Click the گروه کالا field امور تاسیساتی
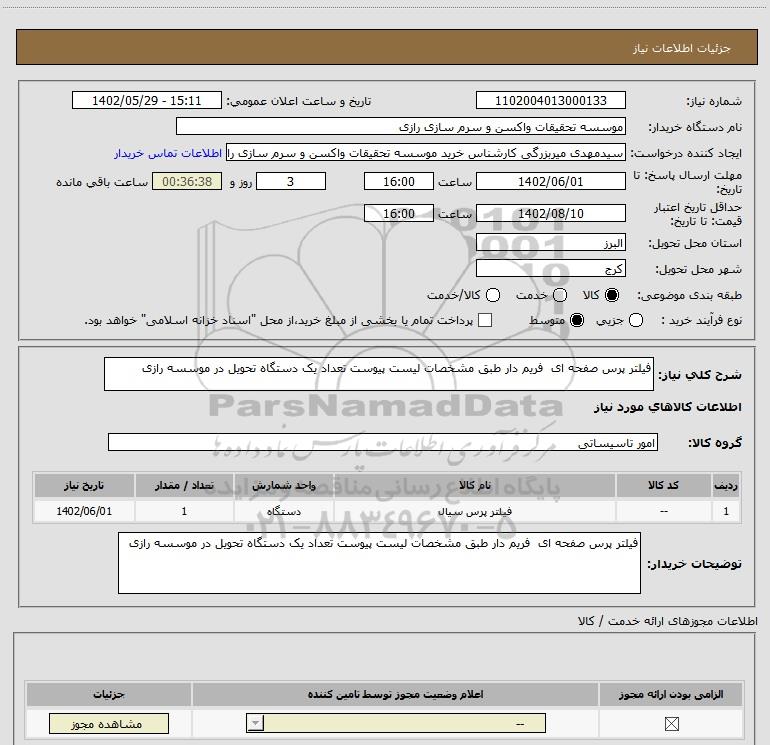The image size is (770, 745). [x=383, y=442]
